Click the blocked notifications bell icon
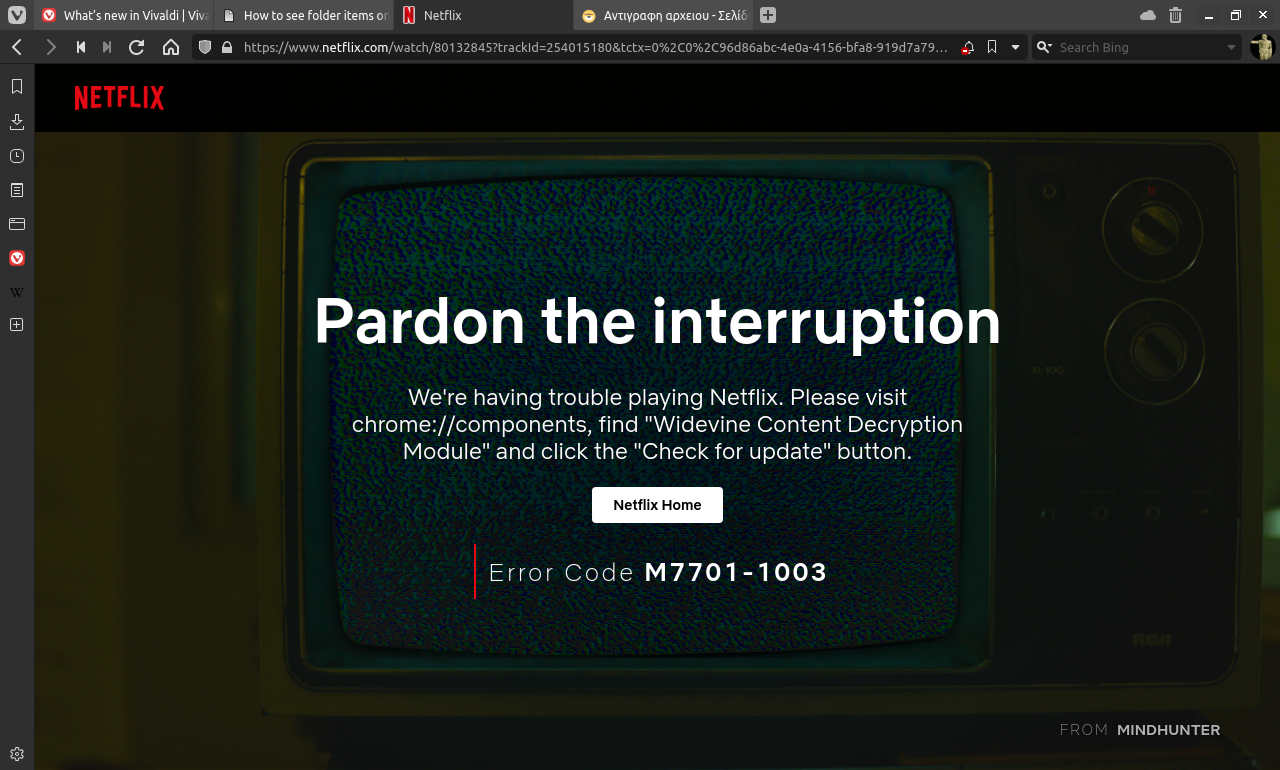The image size is (1280, 770). click(968, 47)
